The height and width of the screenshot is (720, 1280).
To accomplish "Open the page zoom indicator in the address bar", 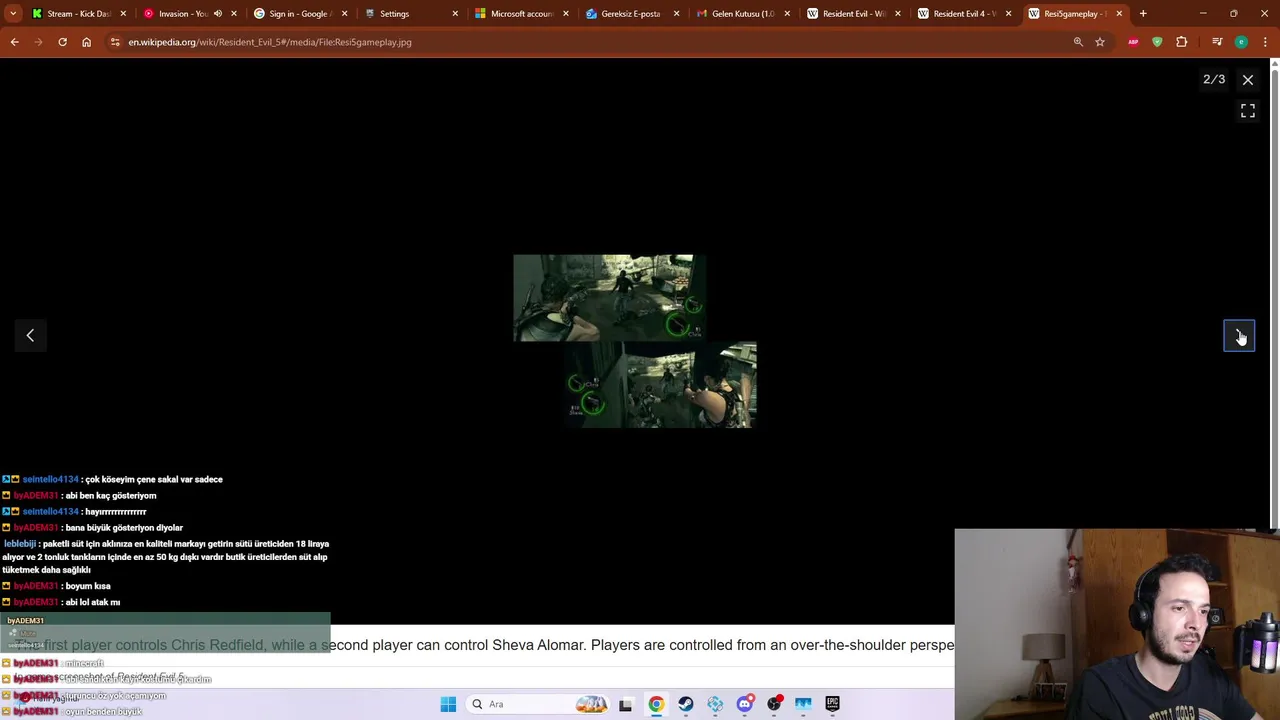I will [1078, 42].
